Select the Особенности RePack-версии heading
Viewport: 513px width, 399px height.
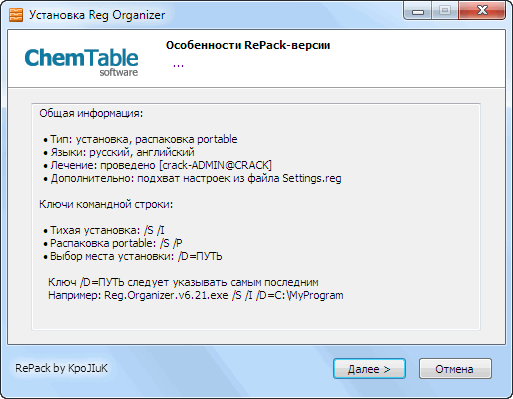click(x=248, y=45)
